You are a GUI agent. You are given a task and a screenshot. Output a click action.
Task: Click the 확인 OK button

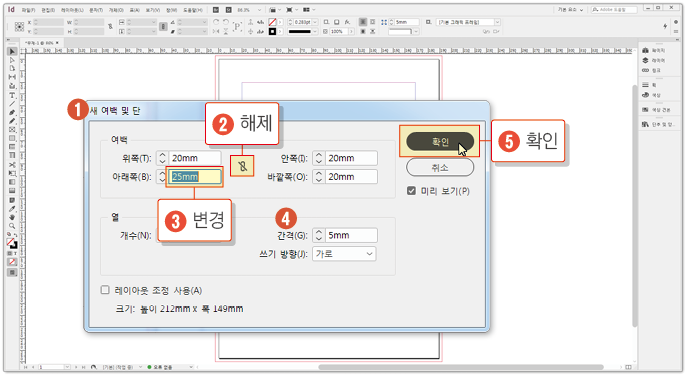439,142
